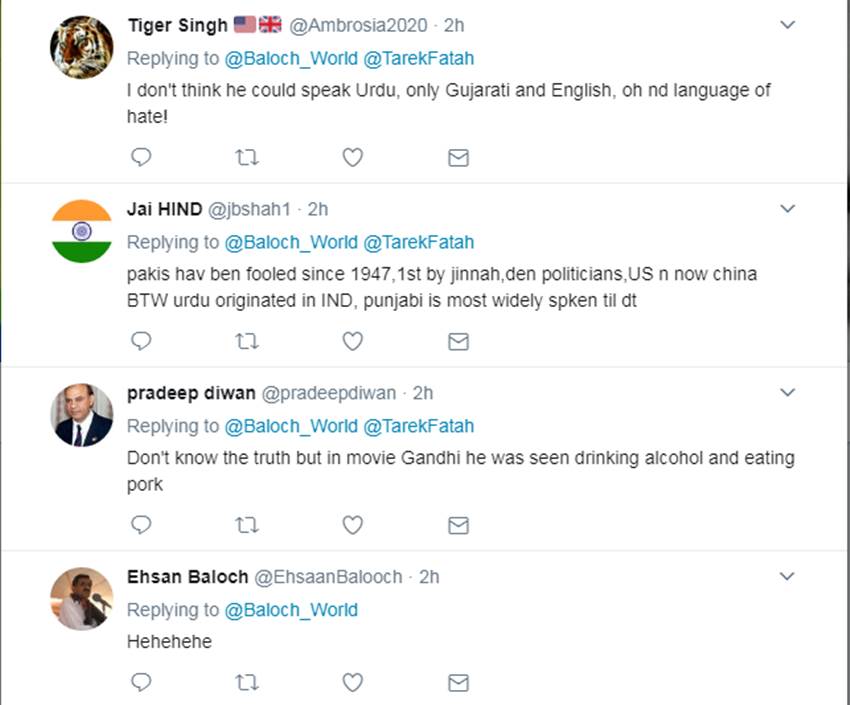Open more options for Tiger Singh's tweet
This screenshot has height=705, width=850.
(787, 25)
